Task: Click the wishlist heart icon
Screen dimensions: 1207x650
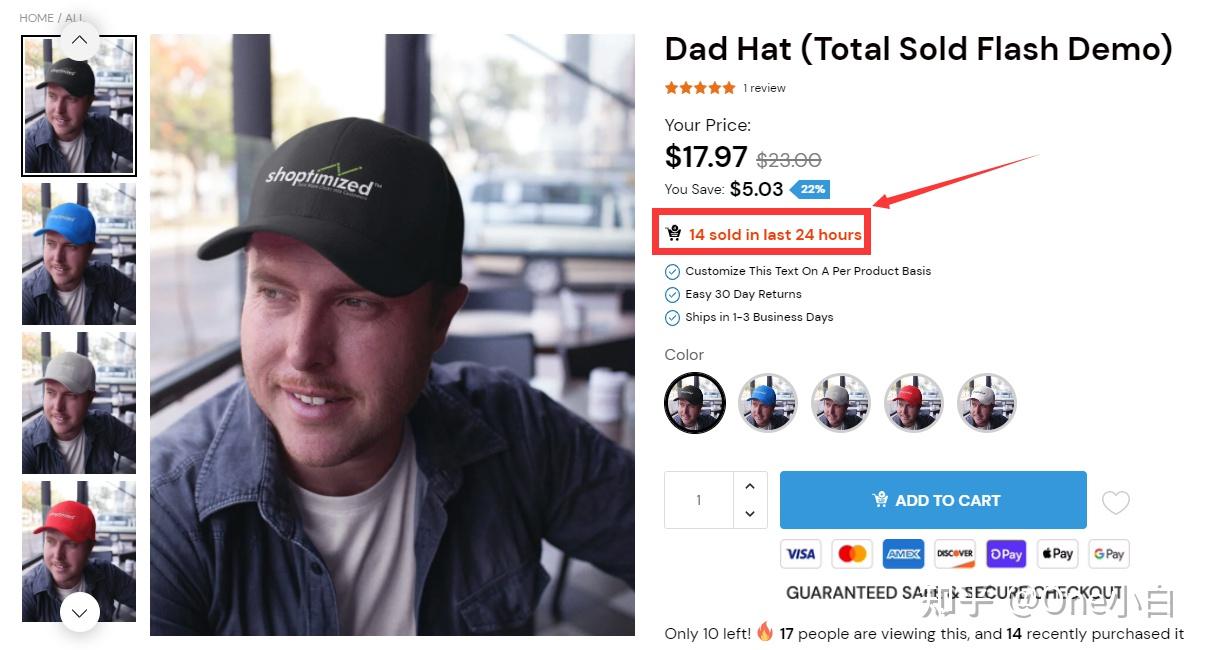Action: (x=1115, y=502)
